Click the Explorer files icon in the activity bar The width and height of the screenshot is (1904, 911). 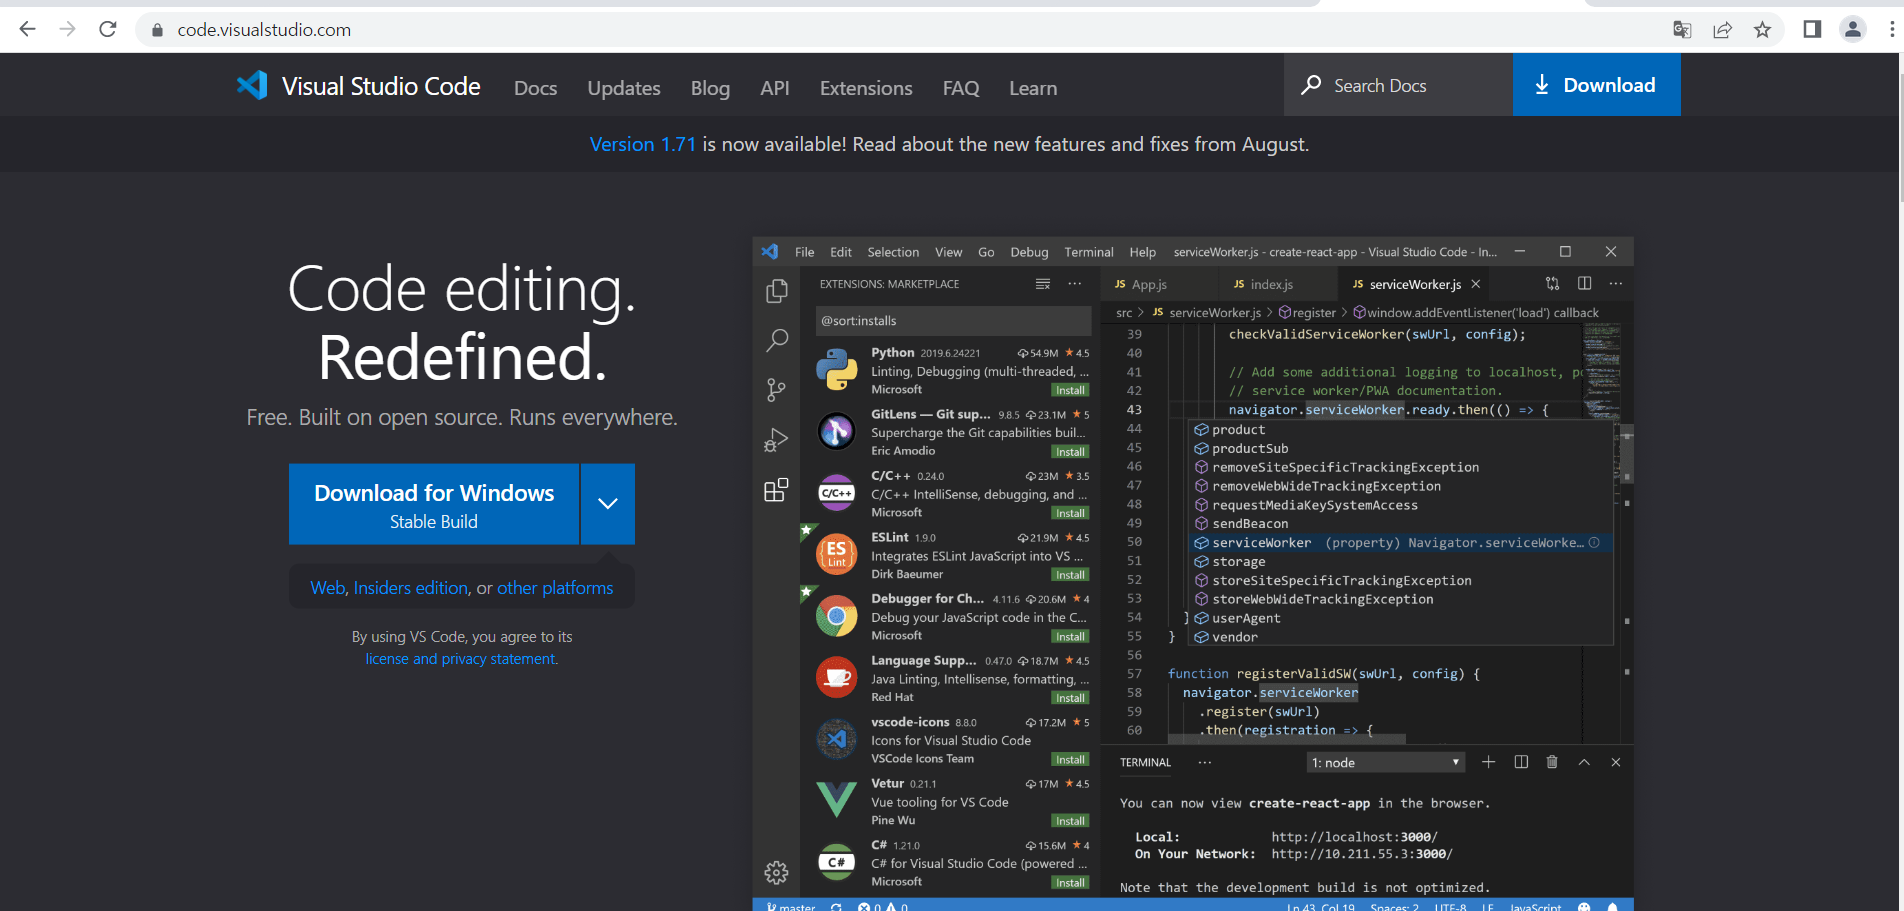point(776,291)
